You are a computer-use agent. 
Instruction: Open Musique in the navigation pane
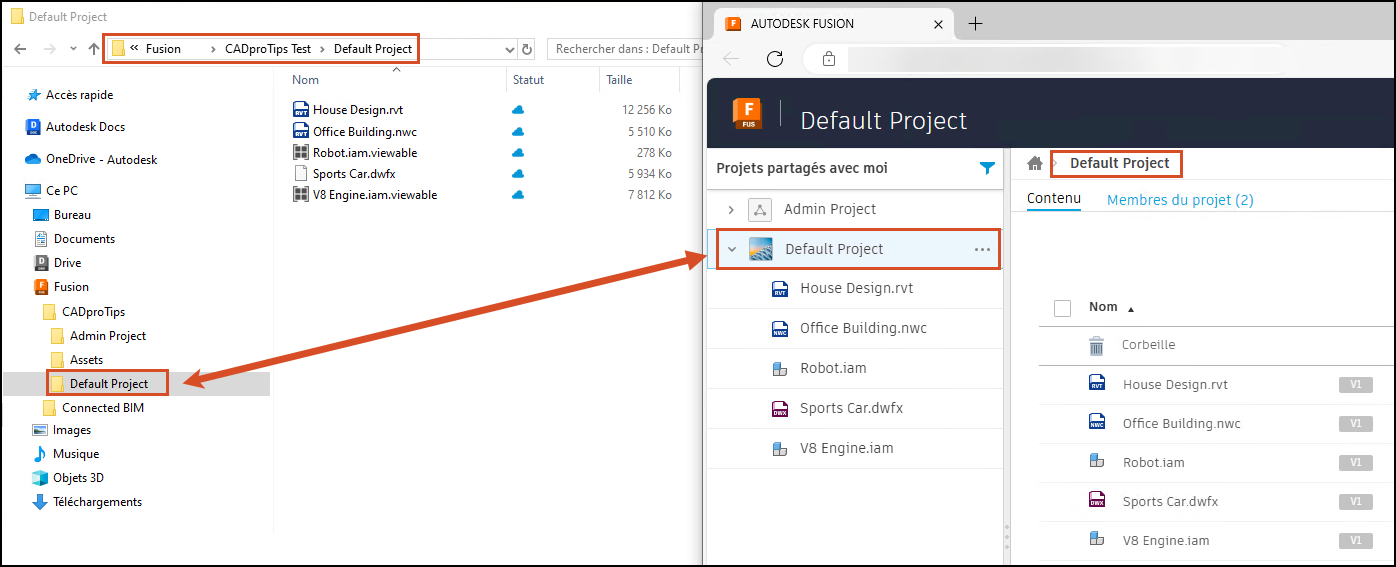click(76, 454)
